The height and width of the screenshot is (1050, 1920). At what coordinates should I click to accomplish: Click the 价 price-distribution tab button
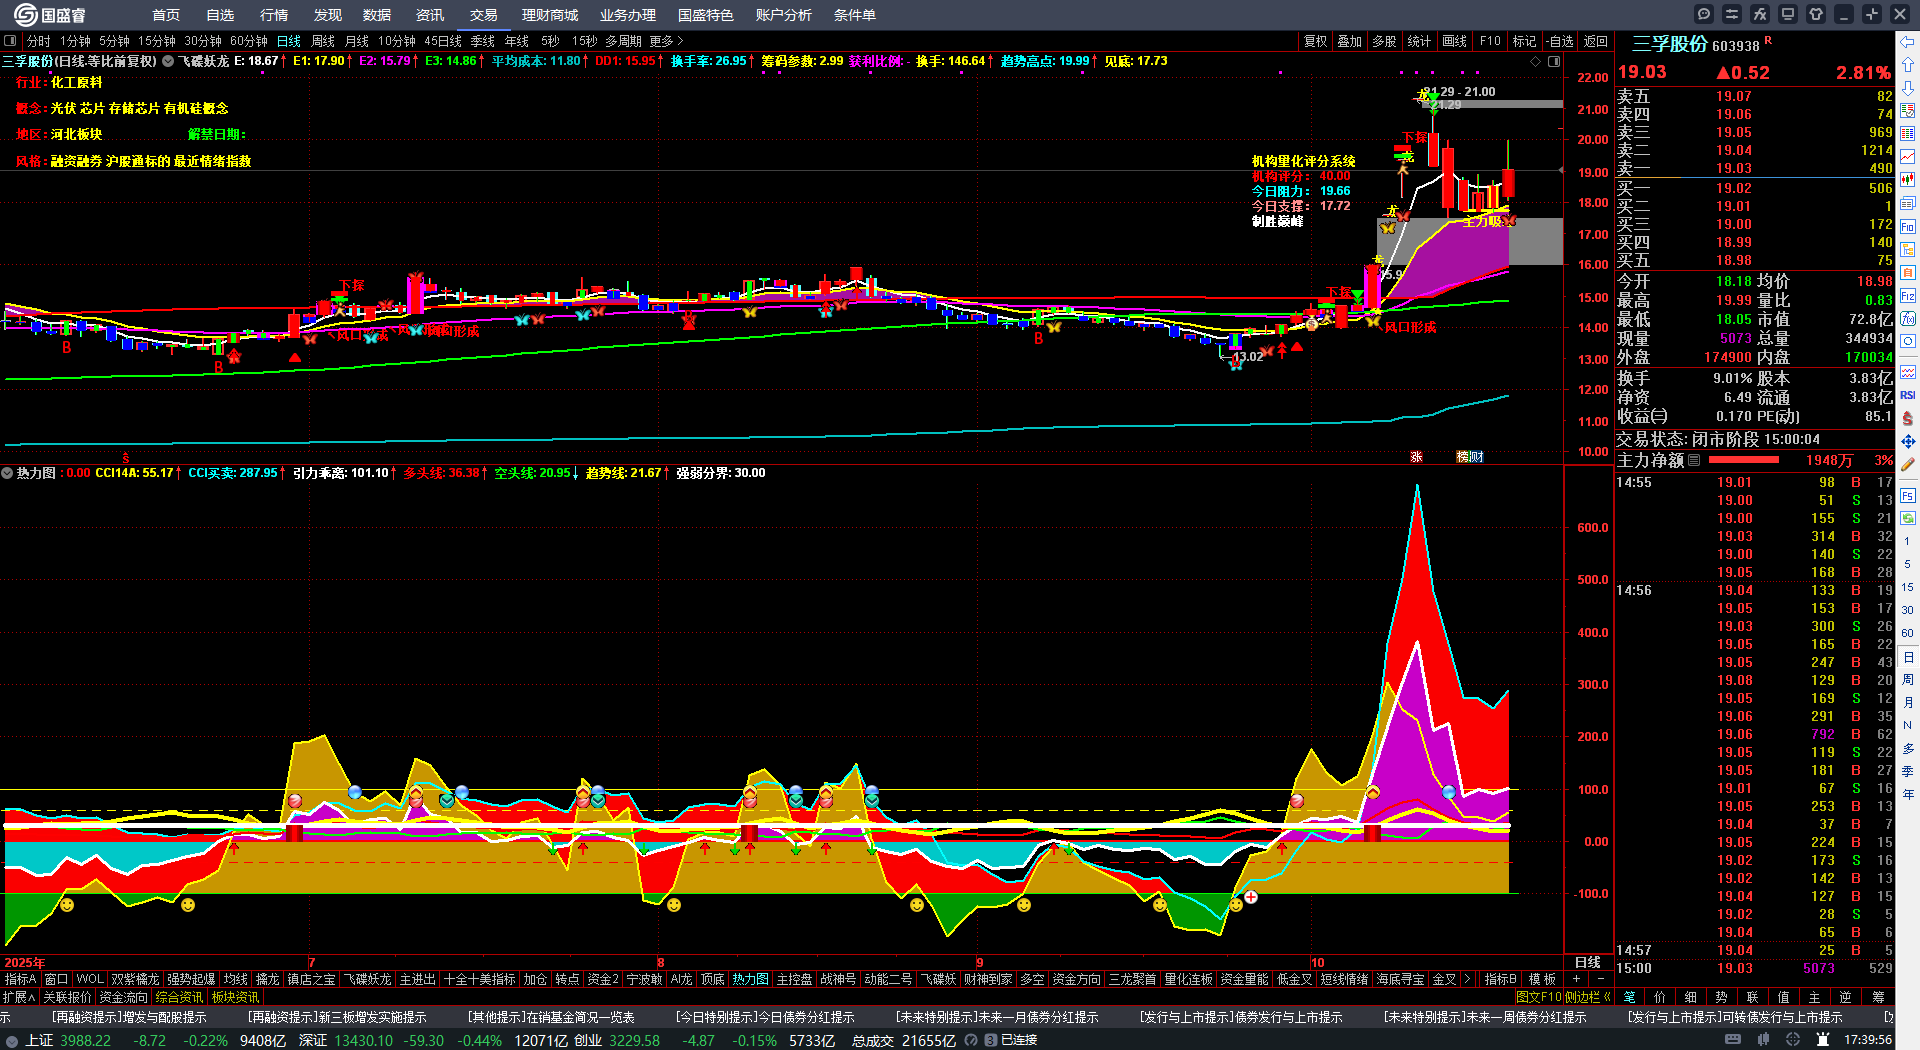point(1660,996)
